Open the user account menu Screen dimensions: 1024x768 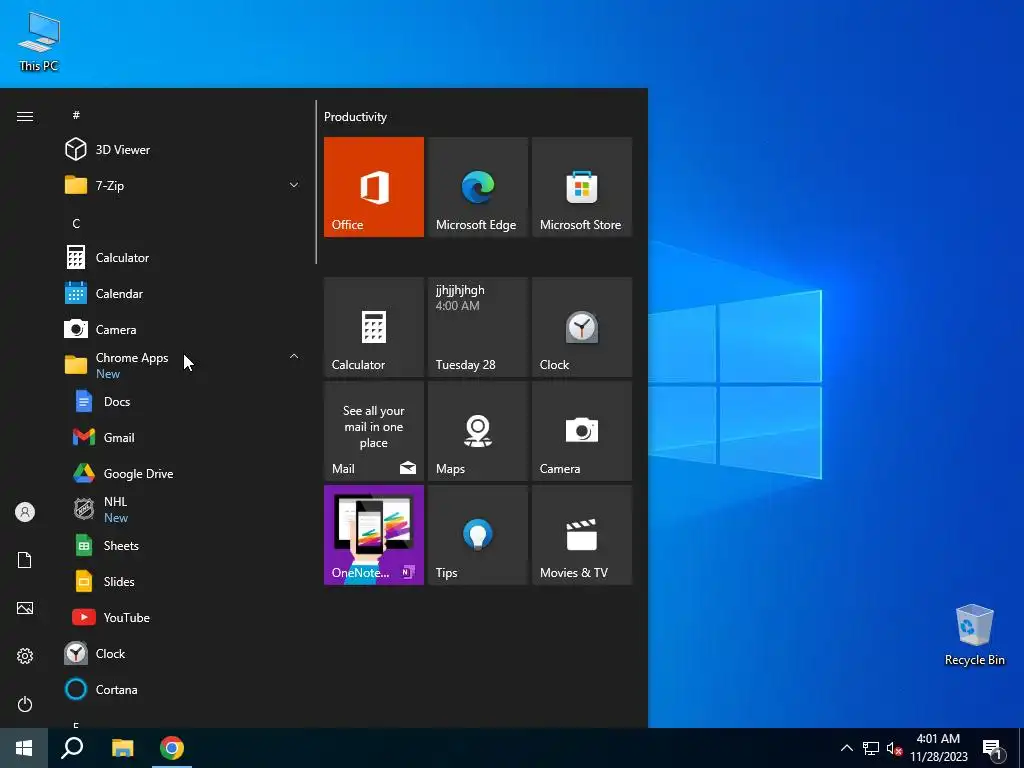pyautogui.click(x=25, y=512)
